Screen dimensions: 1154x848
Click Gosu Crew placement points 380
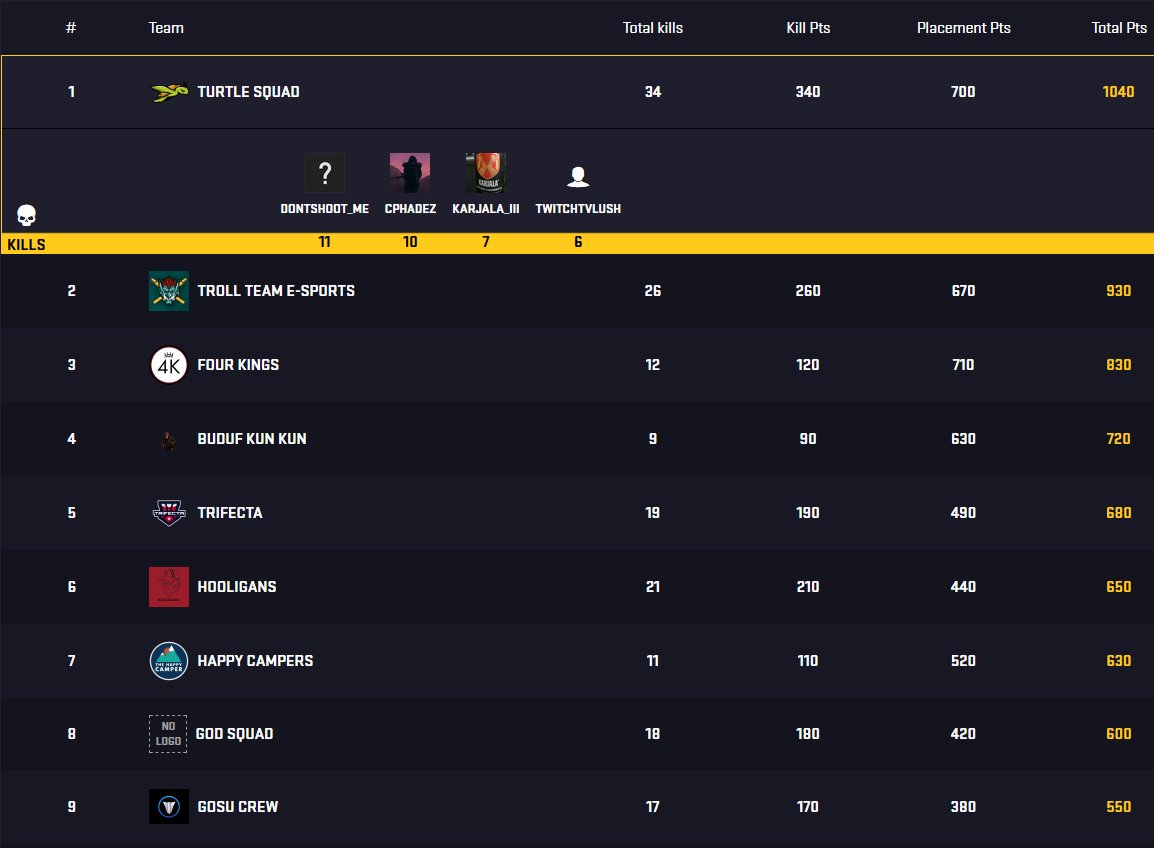(x=963, y=807)
